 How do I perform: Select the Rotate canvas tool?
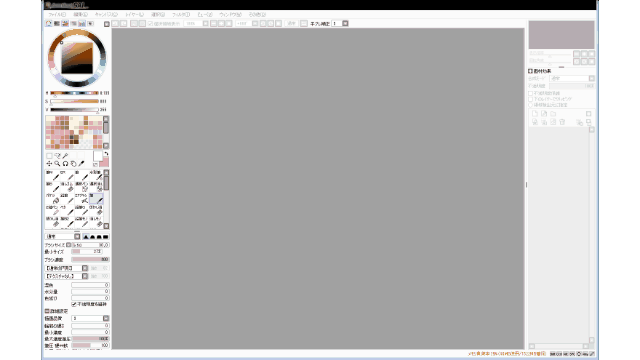[x=65, y=164]
